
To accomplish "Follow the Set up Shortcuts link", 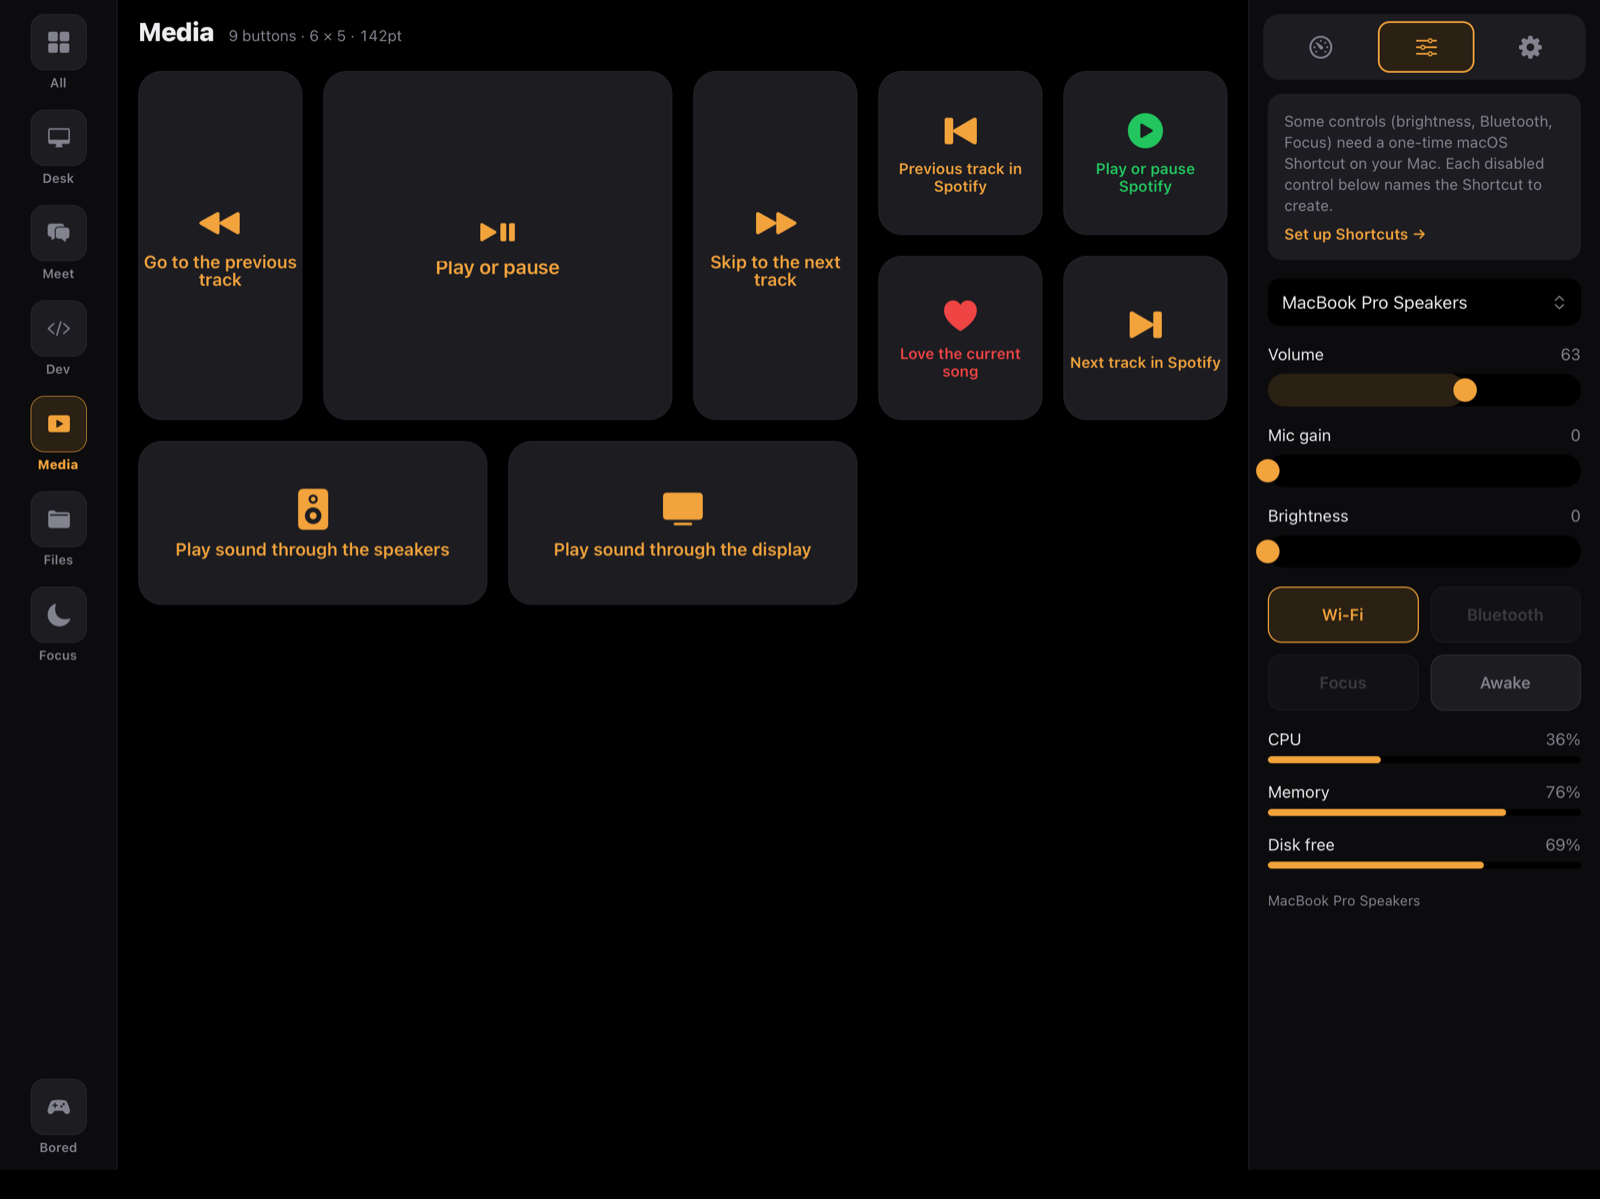I will coord(1354,234).
